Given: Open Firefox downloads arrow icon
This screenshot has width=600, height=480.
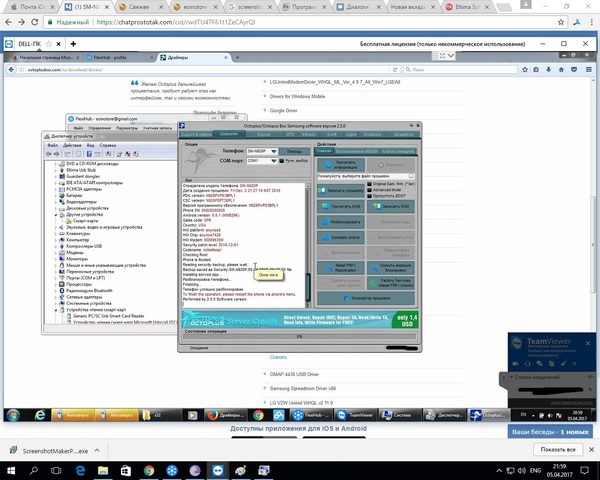Looking at the screenshot, I should pos(548,70).
